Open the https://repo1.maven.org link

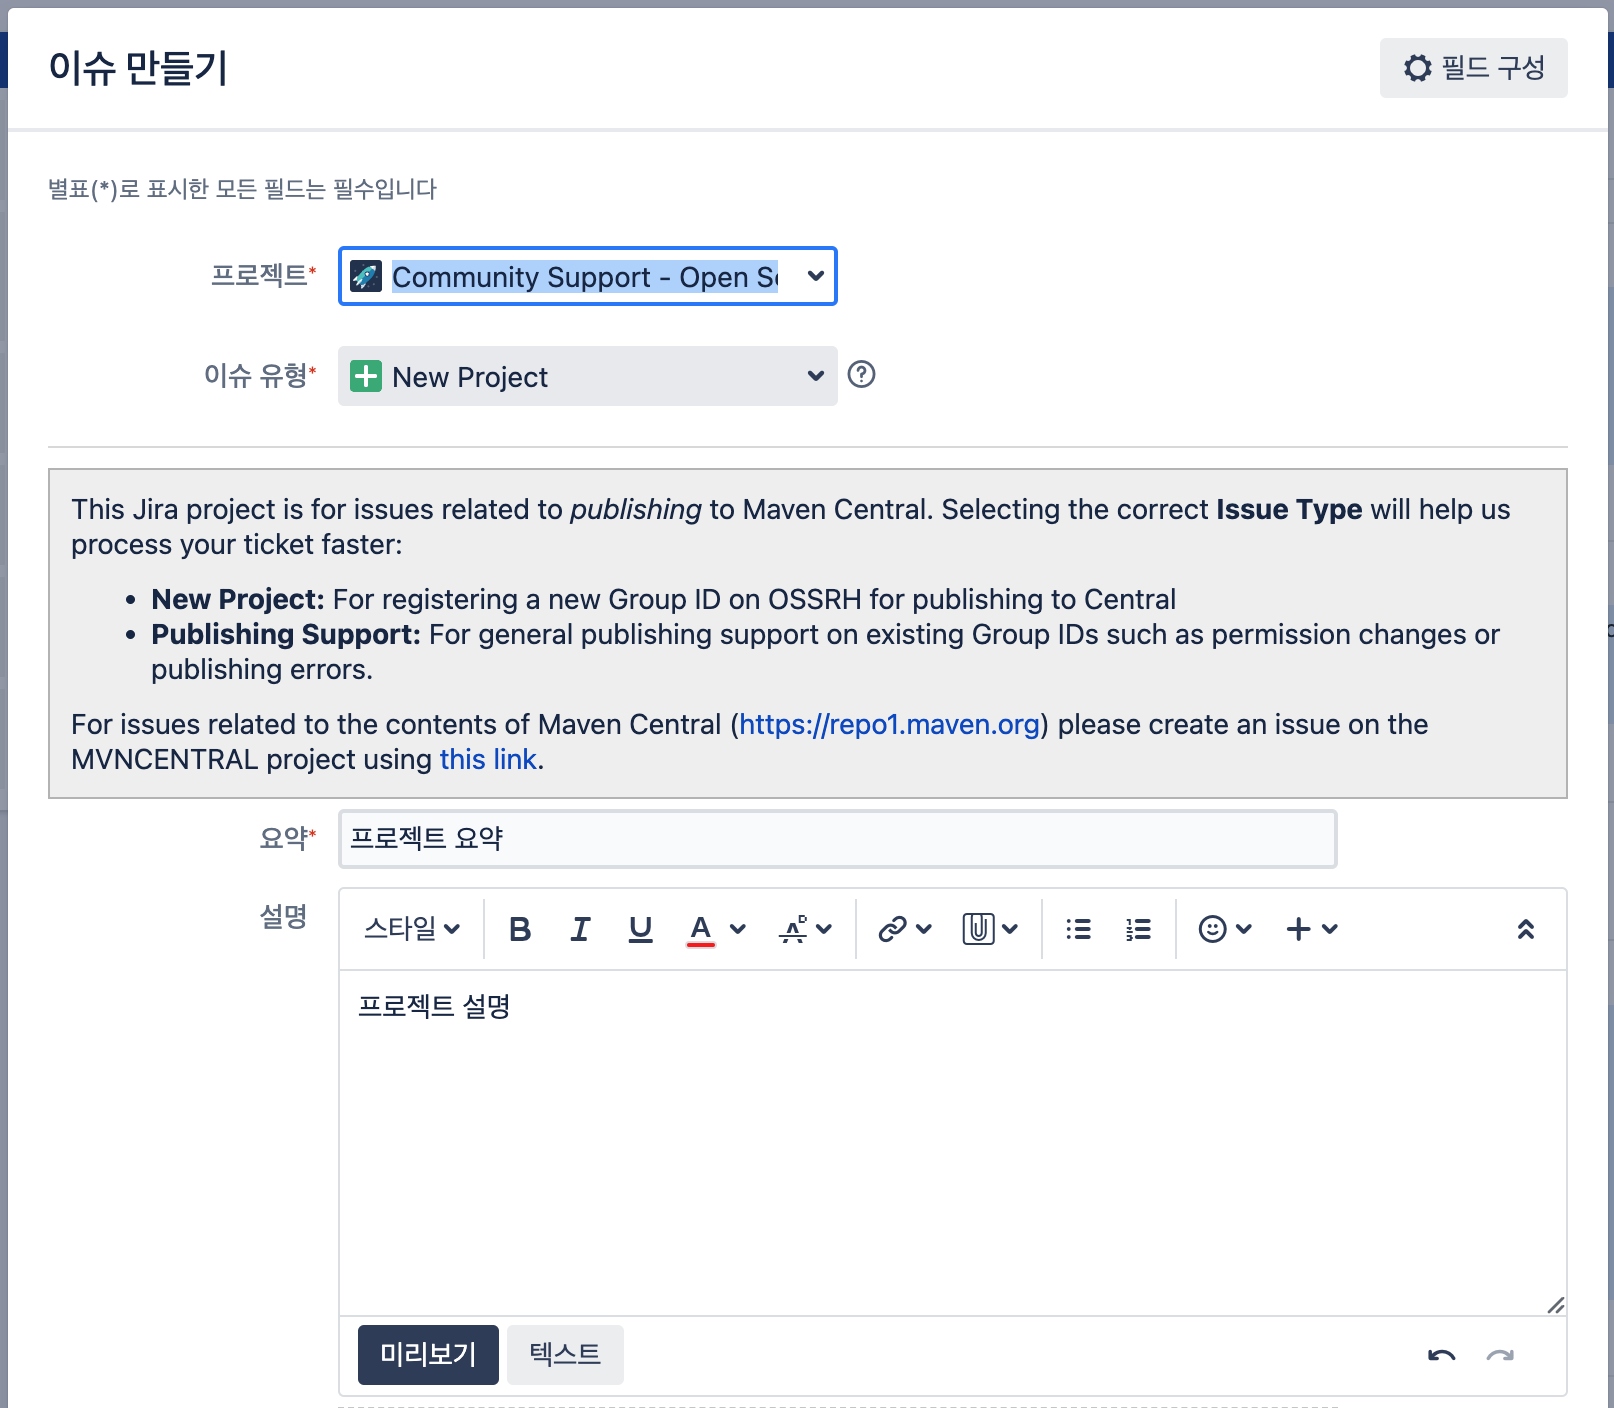click(x=890, y=724)
